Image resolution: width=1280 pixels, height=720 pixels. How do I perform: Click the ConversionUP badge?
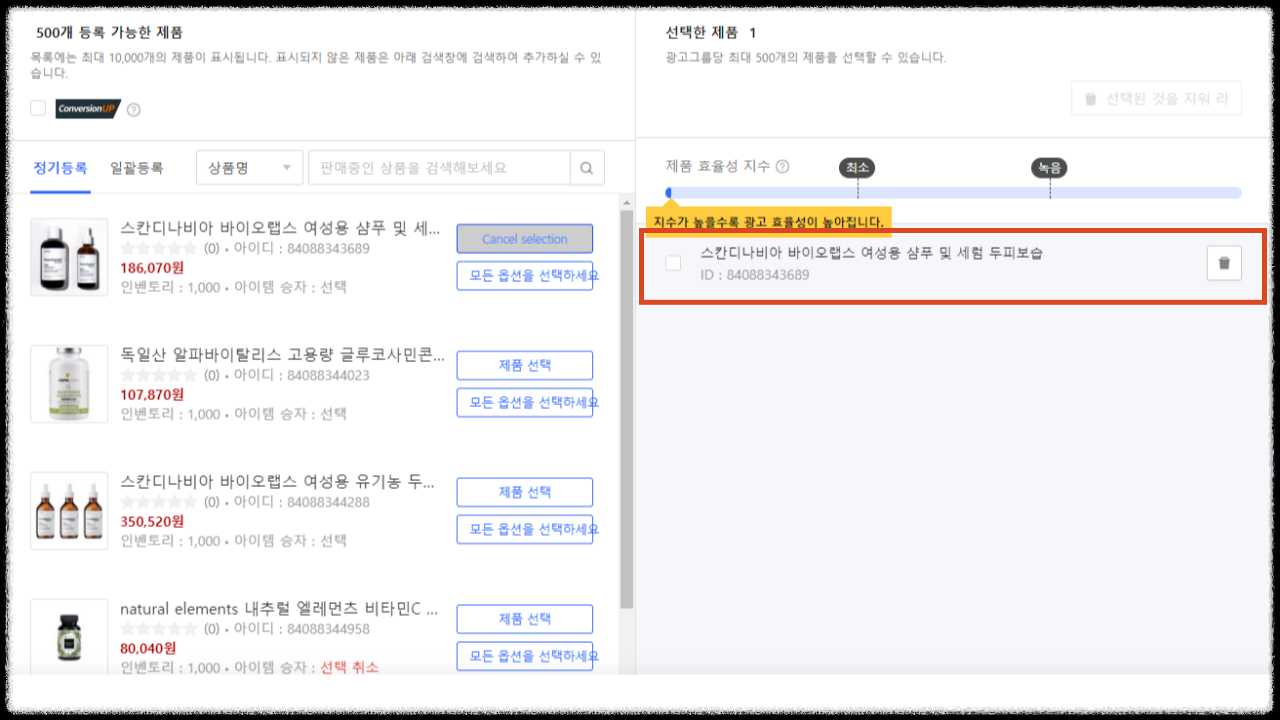click(x=88, y=108)
